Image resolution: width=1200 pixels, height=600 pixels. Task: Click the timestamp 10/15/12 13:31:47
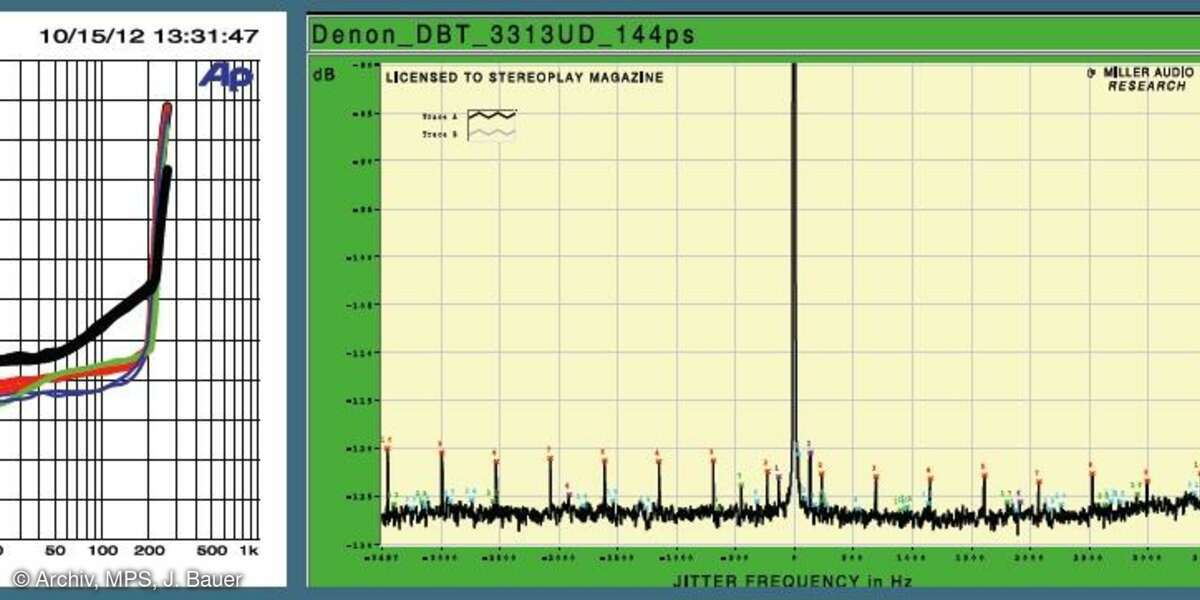coord(149,37)
